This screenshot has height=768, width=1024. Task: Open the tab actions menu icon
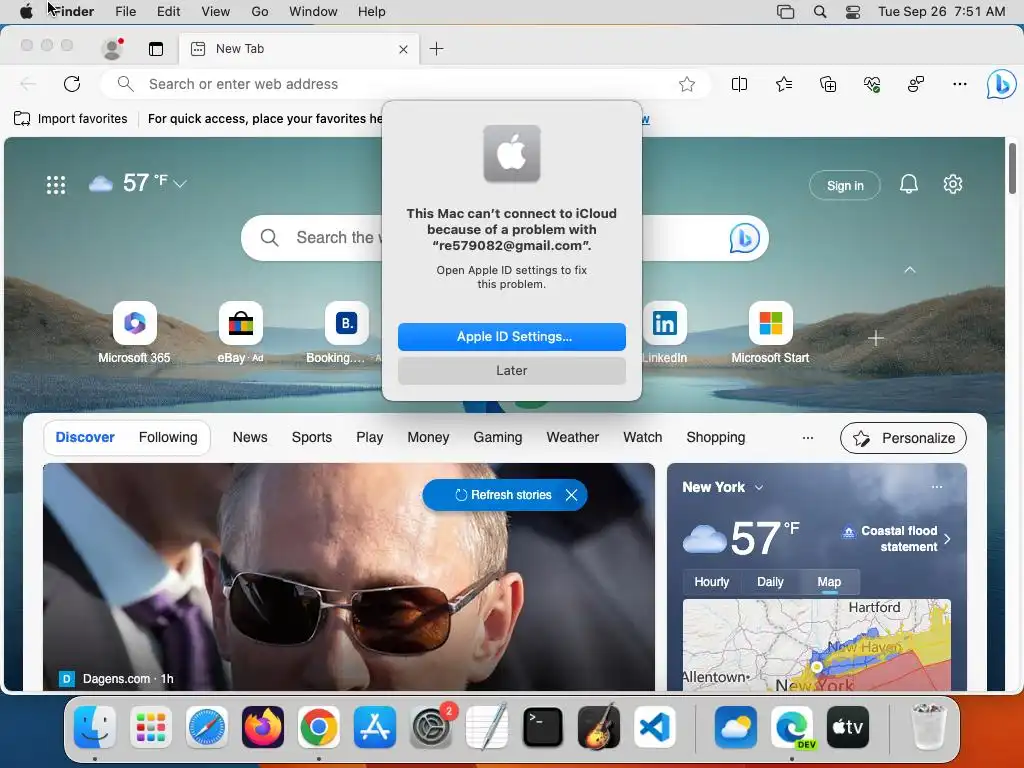point(155,49)
